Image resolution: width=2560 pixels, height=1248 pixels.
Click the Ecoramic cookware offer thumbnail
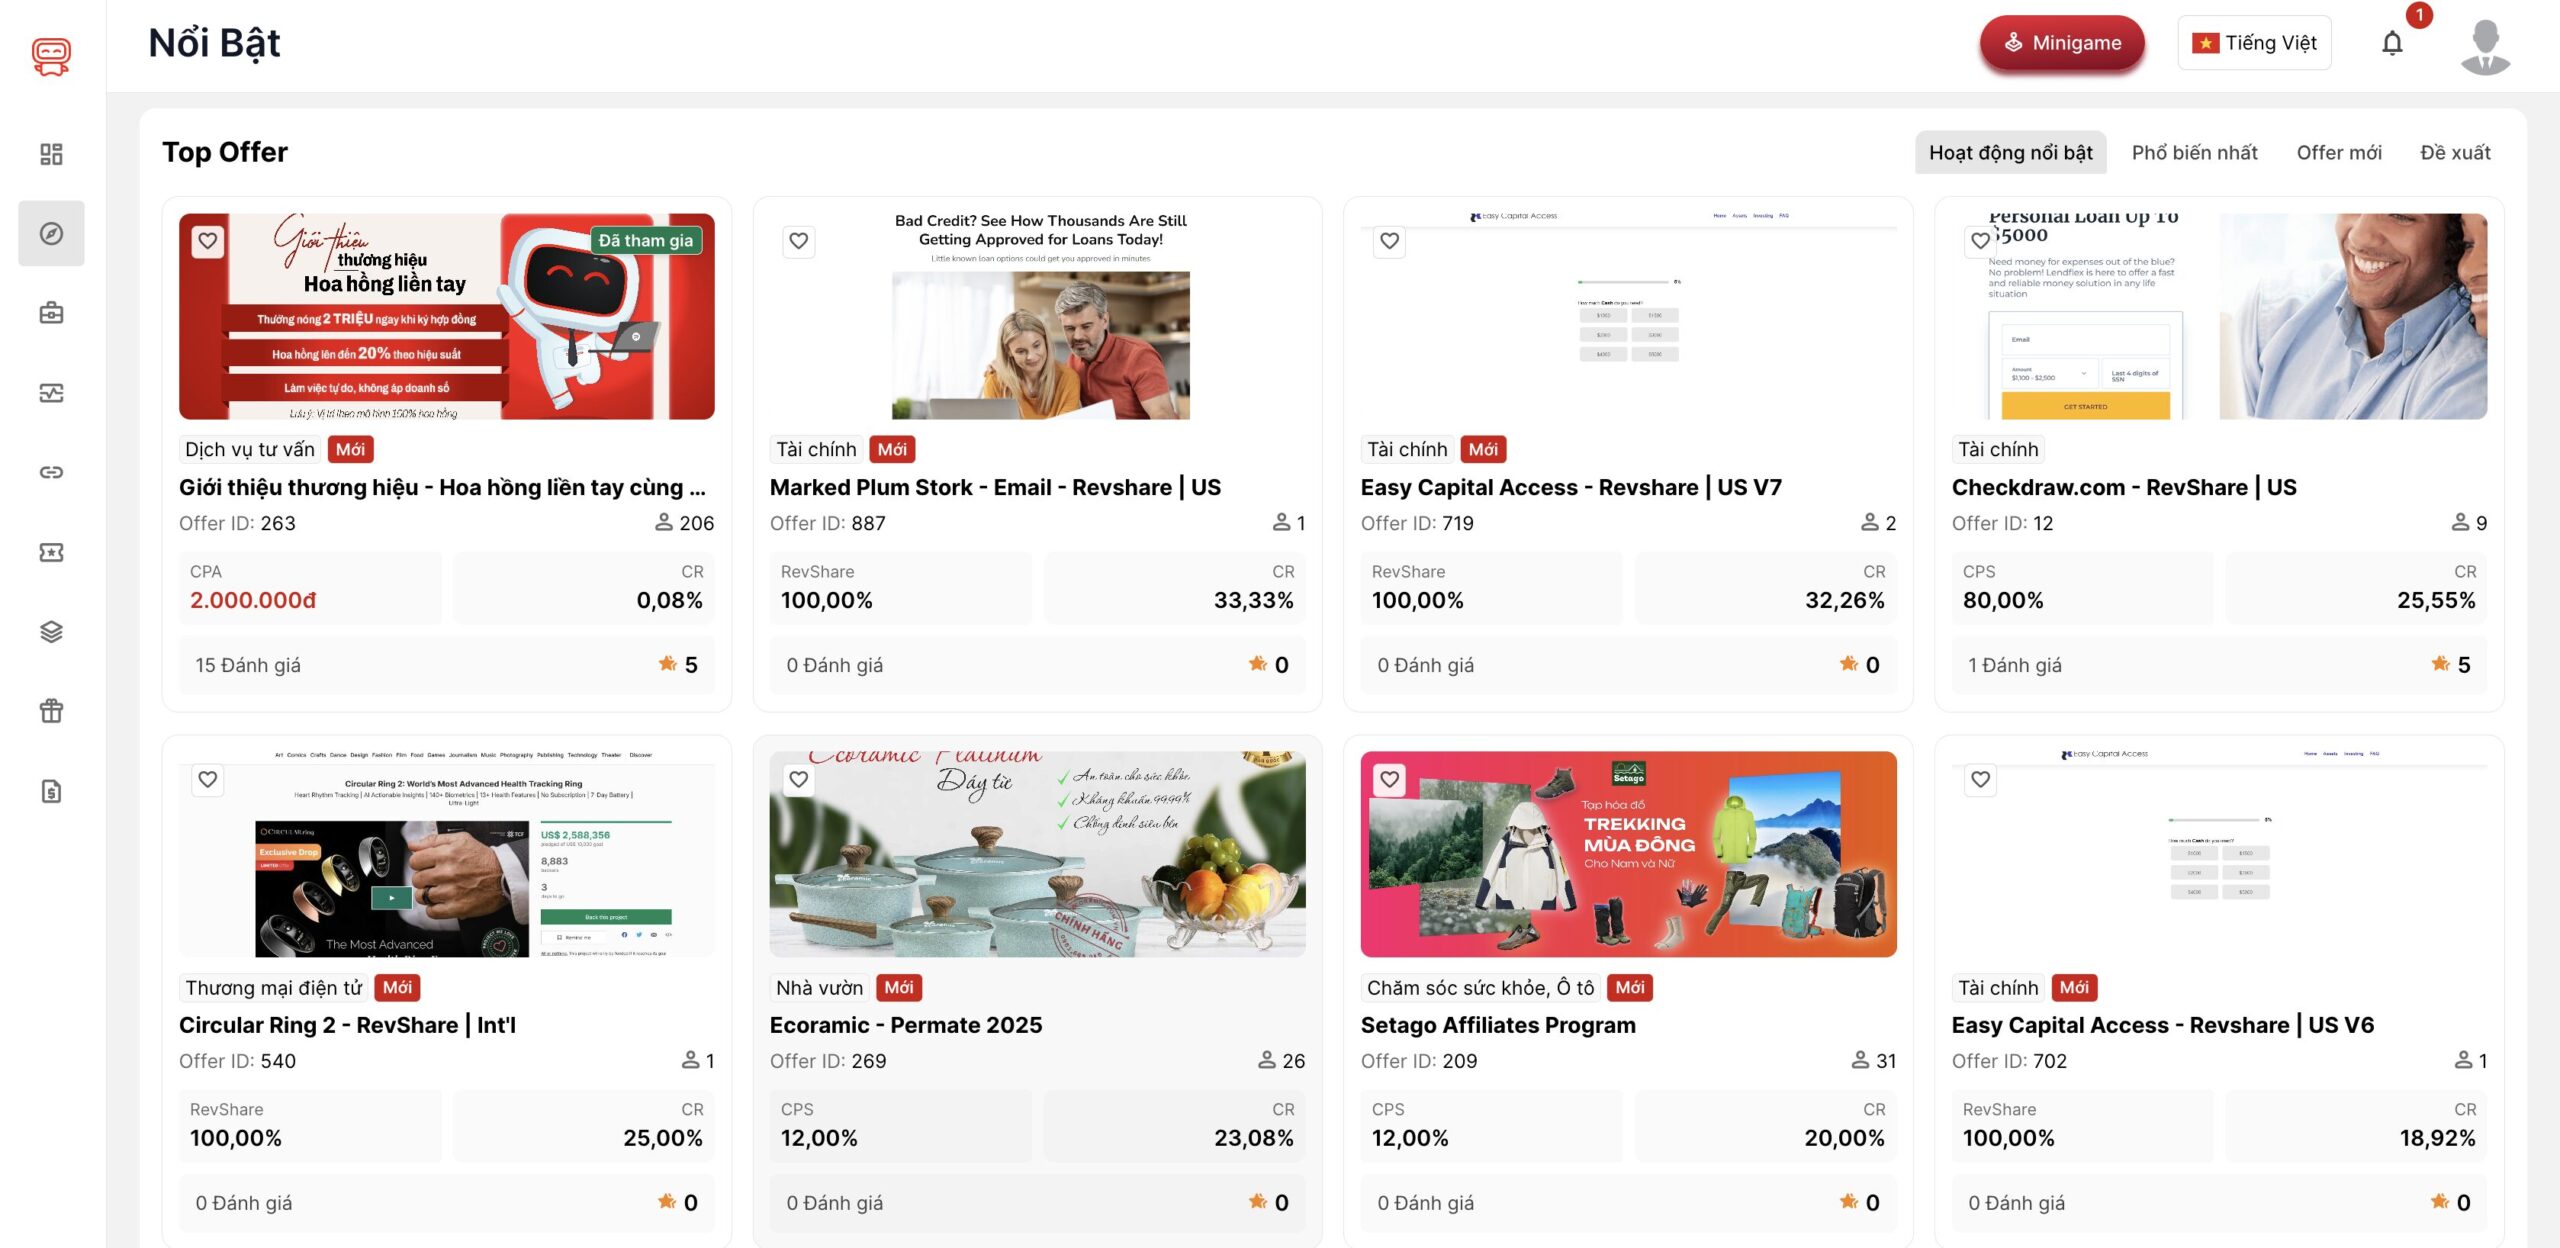tap(1037, 854)
